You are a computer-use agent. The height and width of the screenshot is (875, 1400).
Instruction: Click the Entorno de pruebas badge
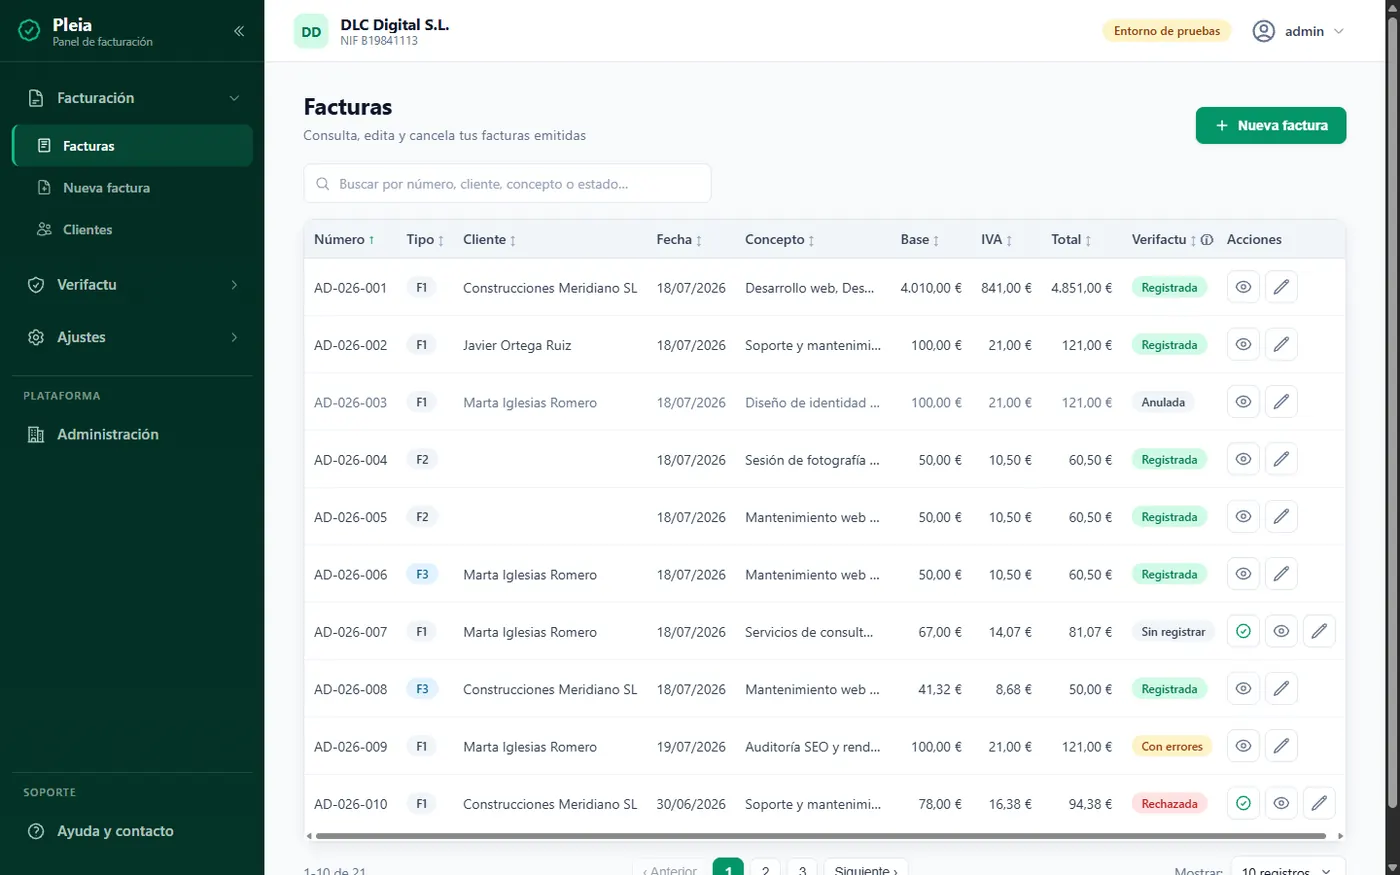point(1167,31)
